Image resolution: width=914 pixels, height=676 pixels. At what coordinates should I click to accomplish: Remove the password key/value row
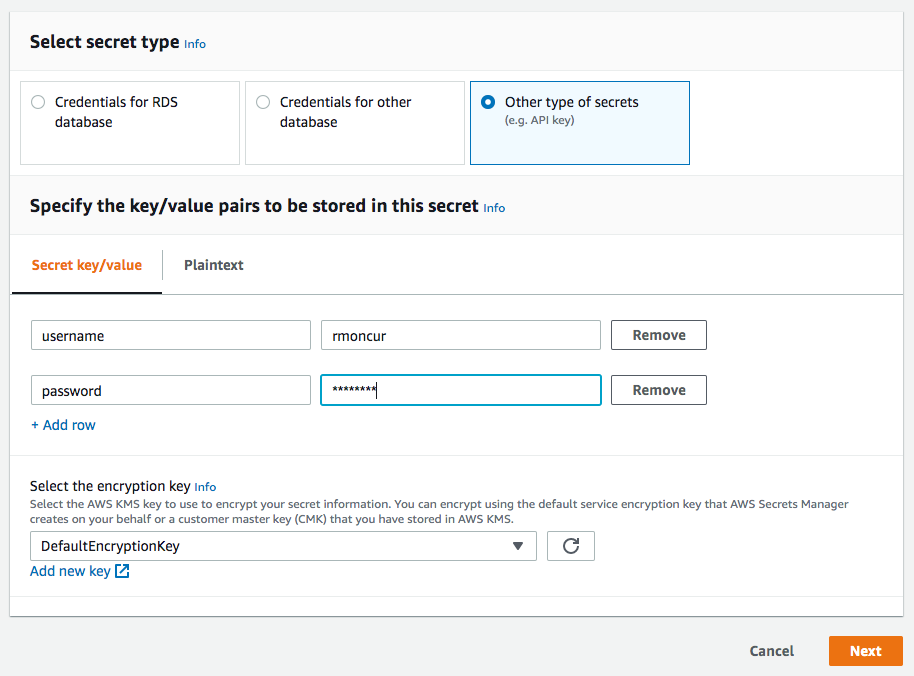click(x=658, y=390)
